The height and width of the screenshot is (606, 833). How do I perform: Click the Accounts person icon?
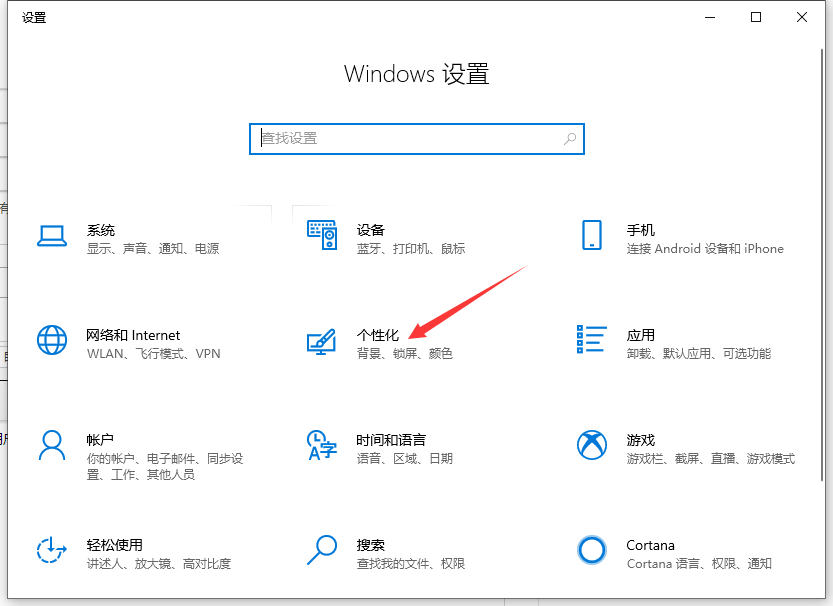(x=51, y=445)
